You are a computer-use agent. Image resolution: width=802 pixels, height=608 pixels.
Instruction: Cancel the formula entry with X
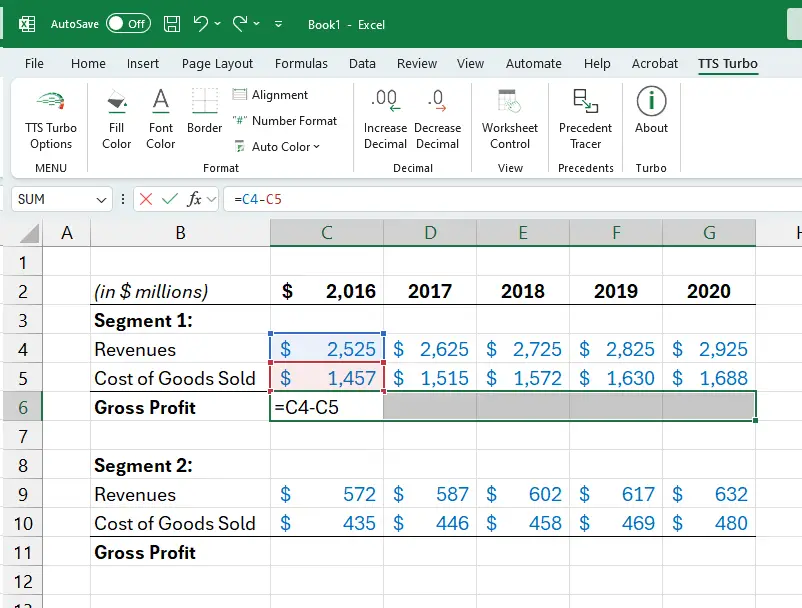coord(146,199)
